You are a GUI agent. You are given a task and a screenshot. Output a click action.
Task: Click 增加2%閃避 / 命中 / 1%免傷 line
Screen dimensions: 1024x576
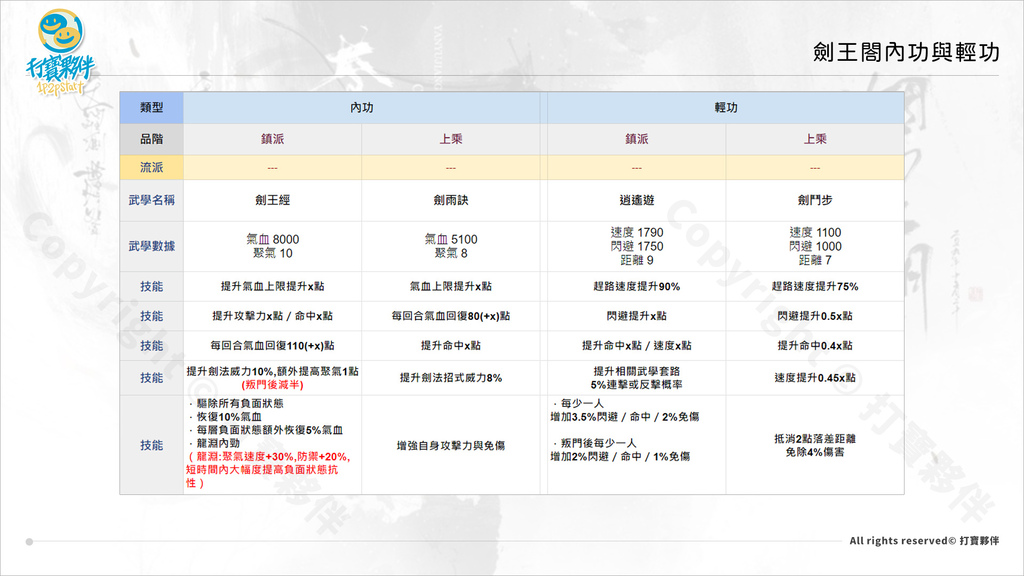pyautogui.click(x=620, y=456)
